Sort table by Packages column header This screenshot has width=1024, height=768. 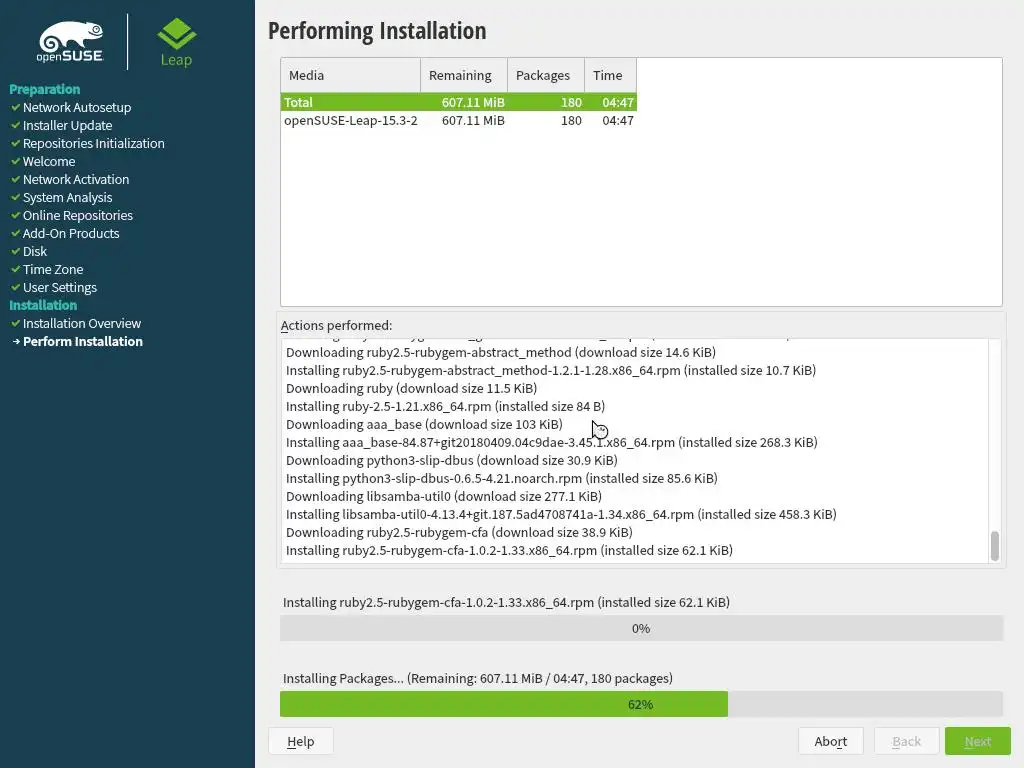pyautogui.click(x=545, y=75)
